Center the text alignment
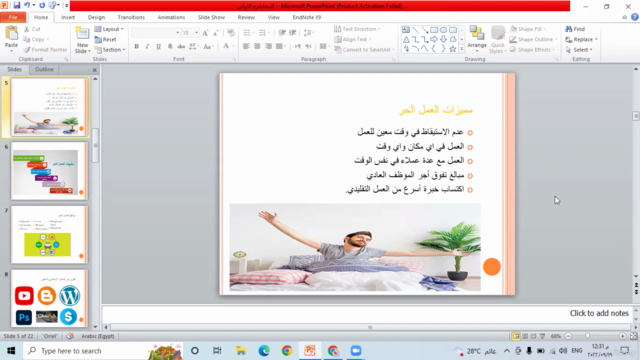Image resolution: width=640 pixels, height=360 pixels. pos(257,46)
